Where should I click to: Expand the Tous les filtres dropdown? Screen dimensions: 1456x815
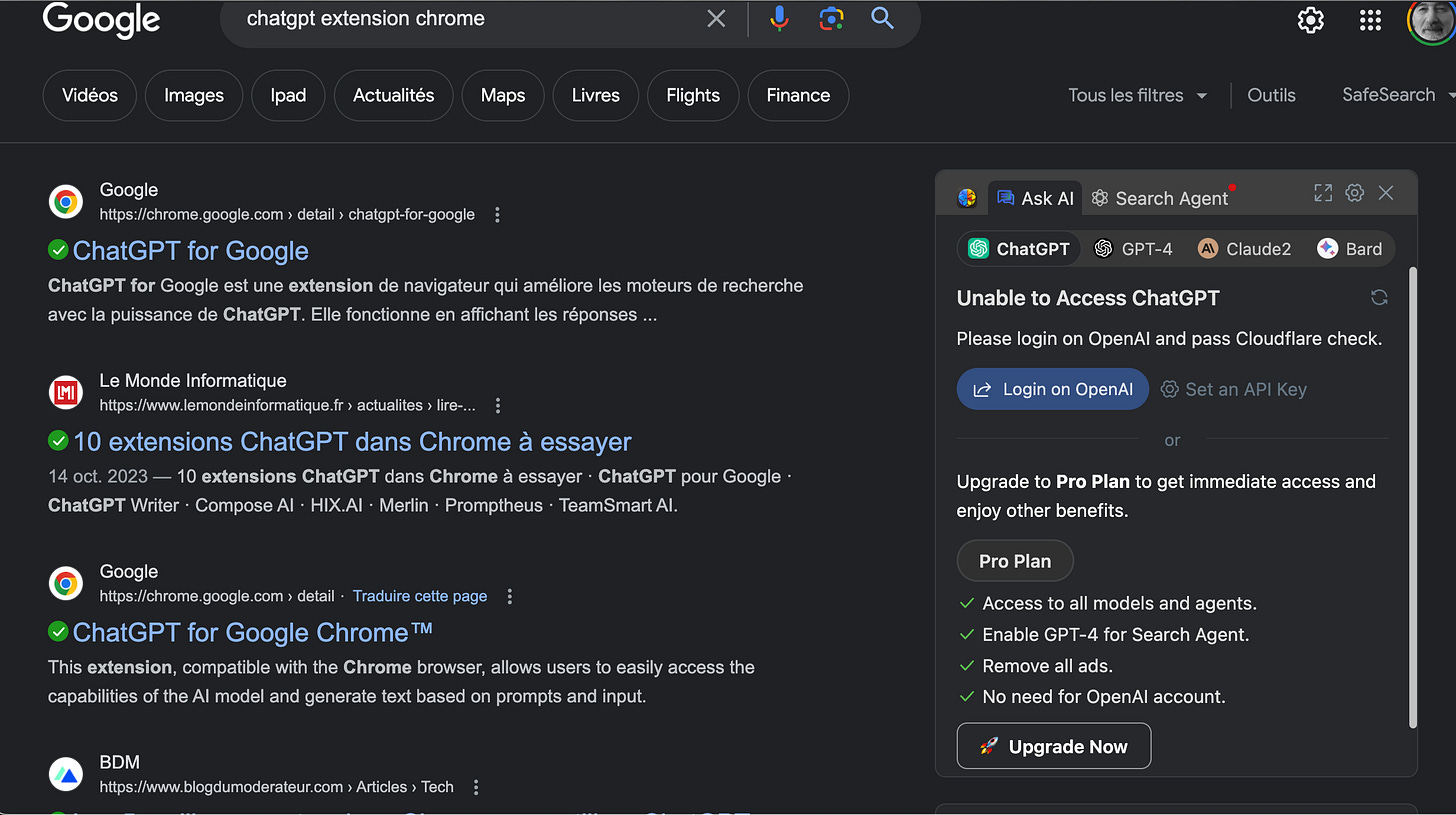pyautogui.click(x=1138, y=95)
